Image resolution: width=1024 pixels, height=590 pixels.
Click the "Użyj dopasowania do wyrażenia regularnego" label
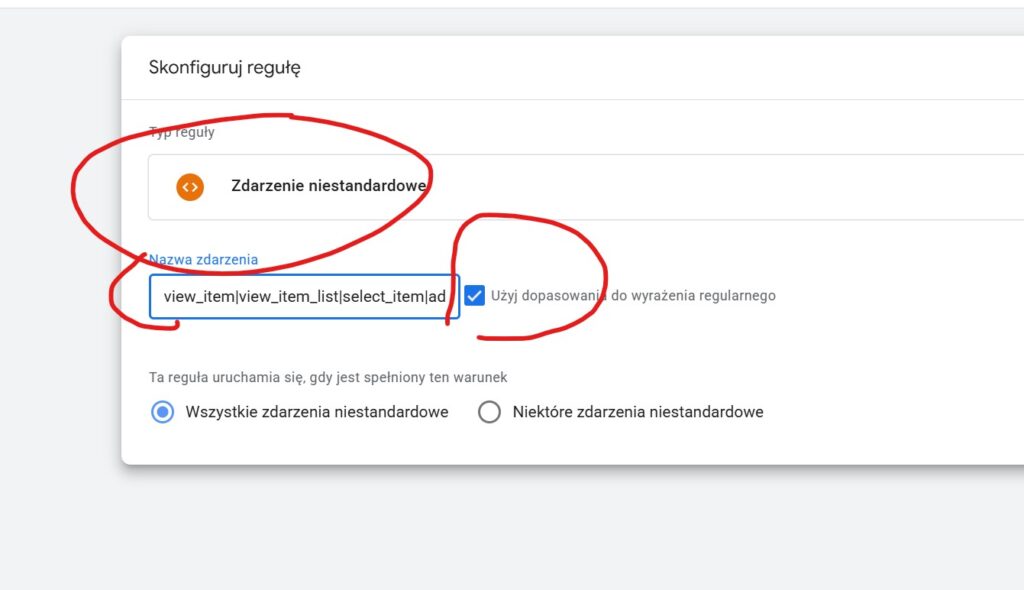coord(633,296)
